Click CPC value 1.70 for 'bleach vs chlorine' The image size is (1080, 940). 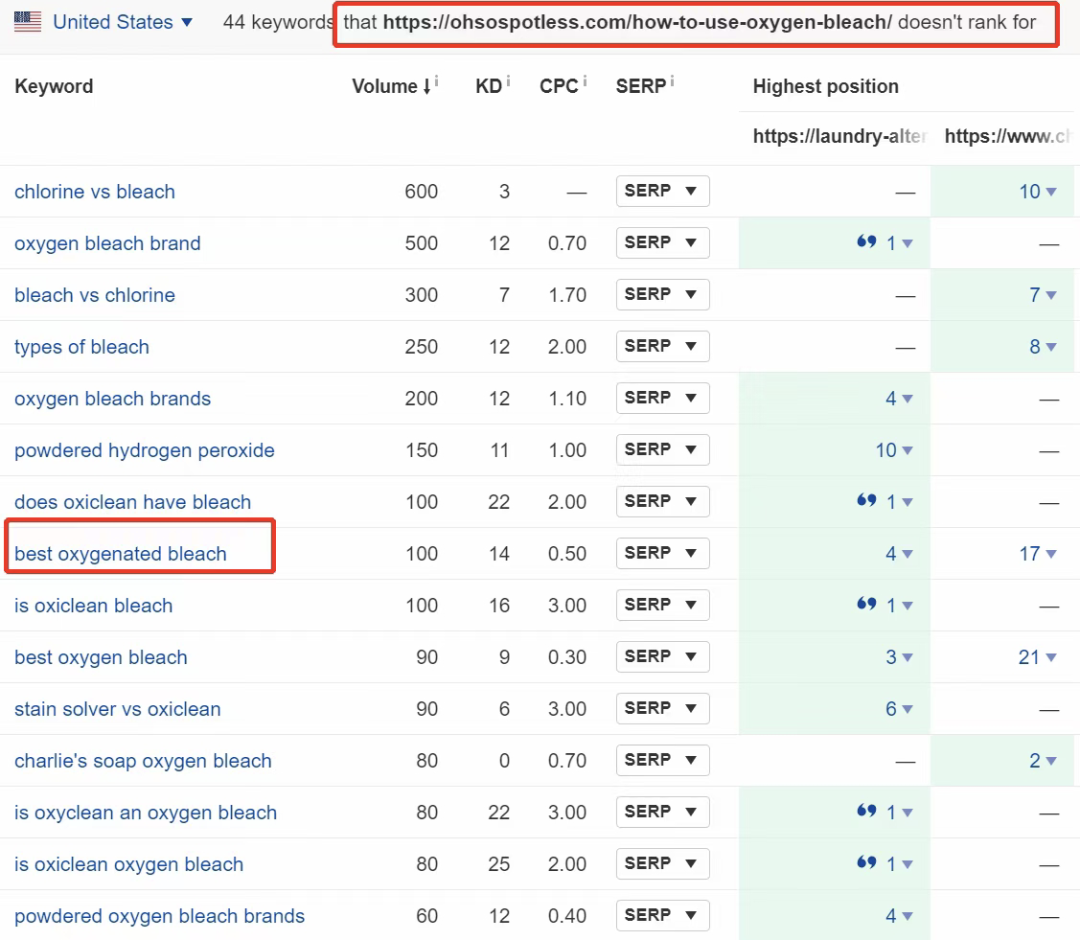click(x=567, y=295)
